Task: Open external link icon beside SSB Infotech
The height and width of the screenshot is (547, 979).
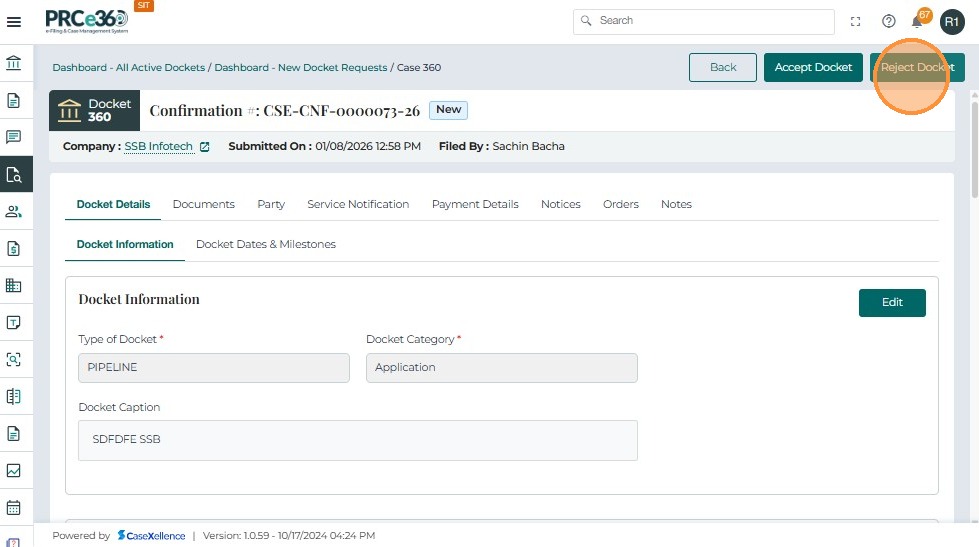Action: click(205, 147)
